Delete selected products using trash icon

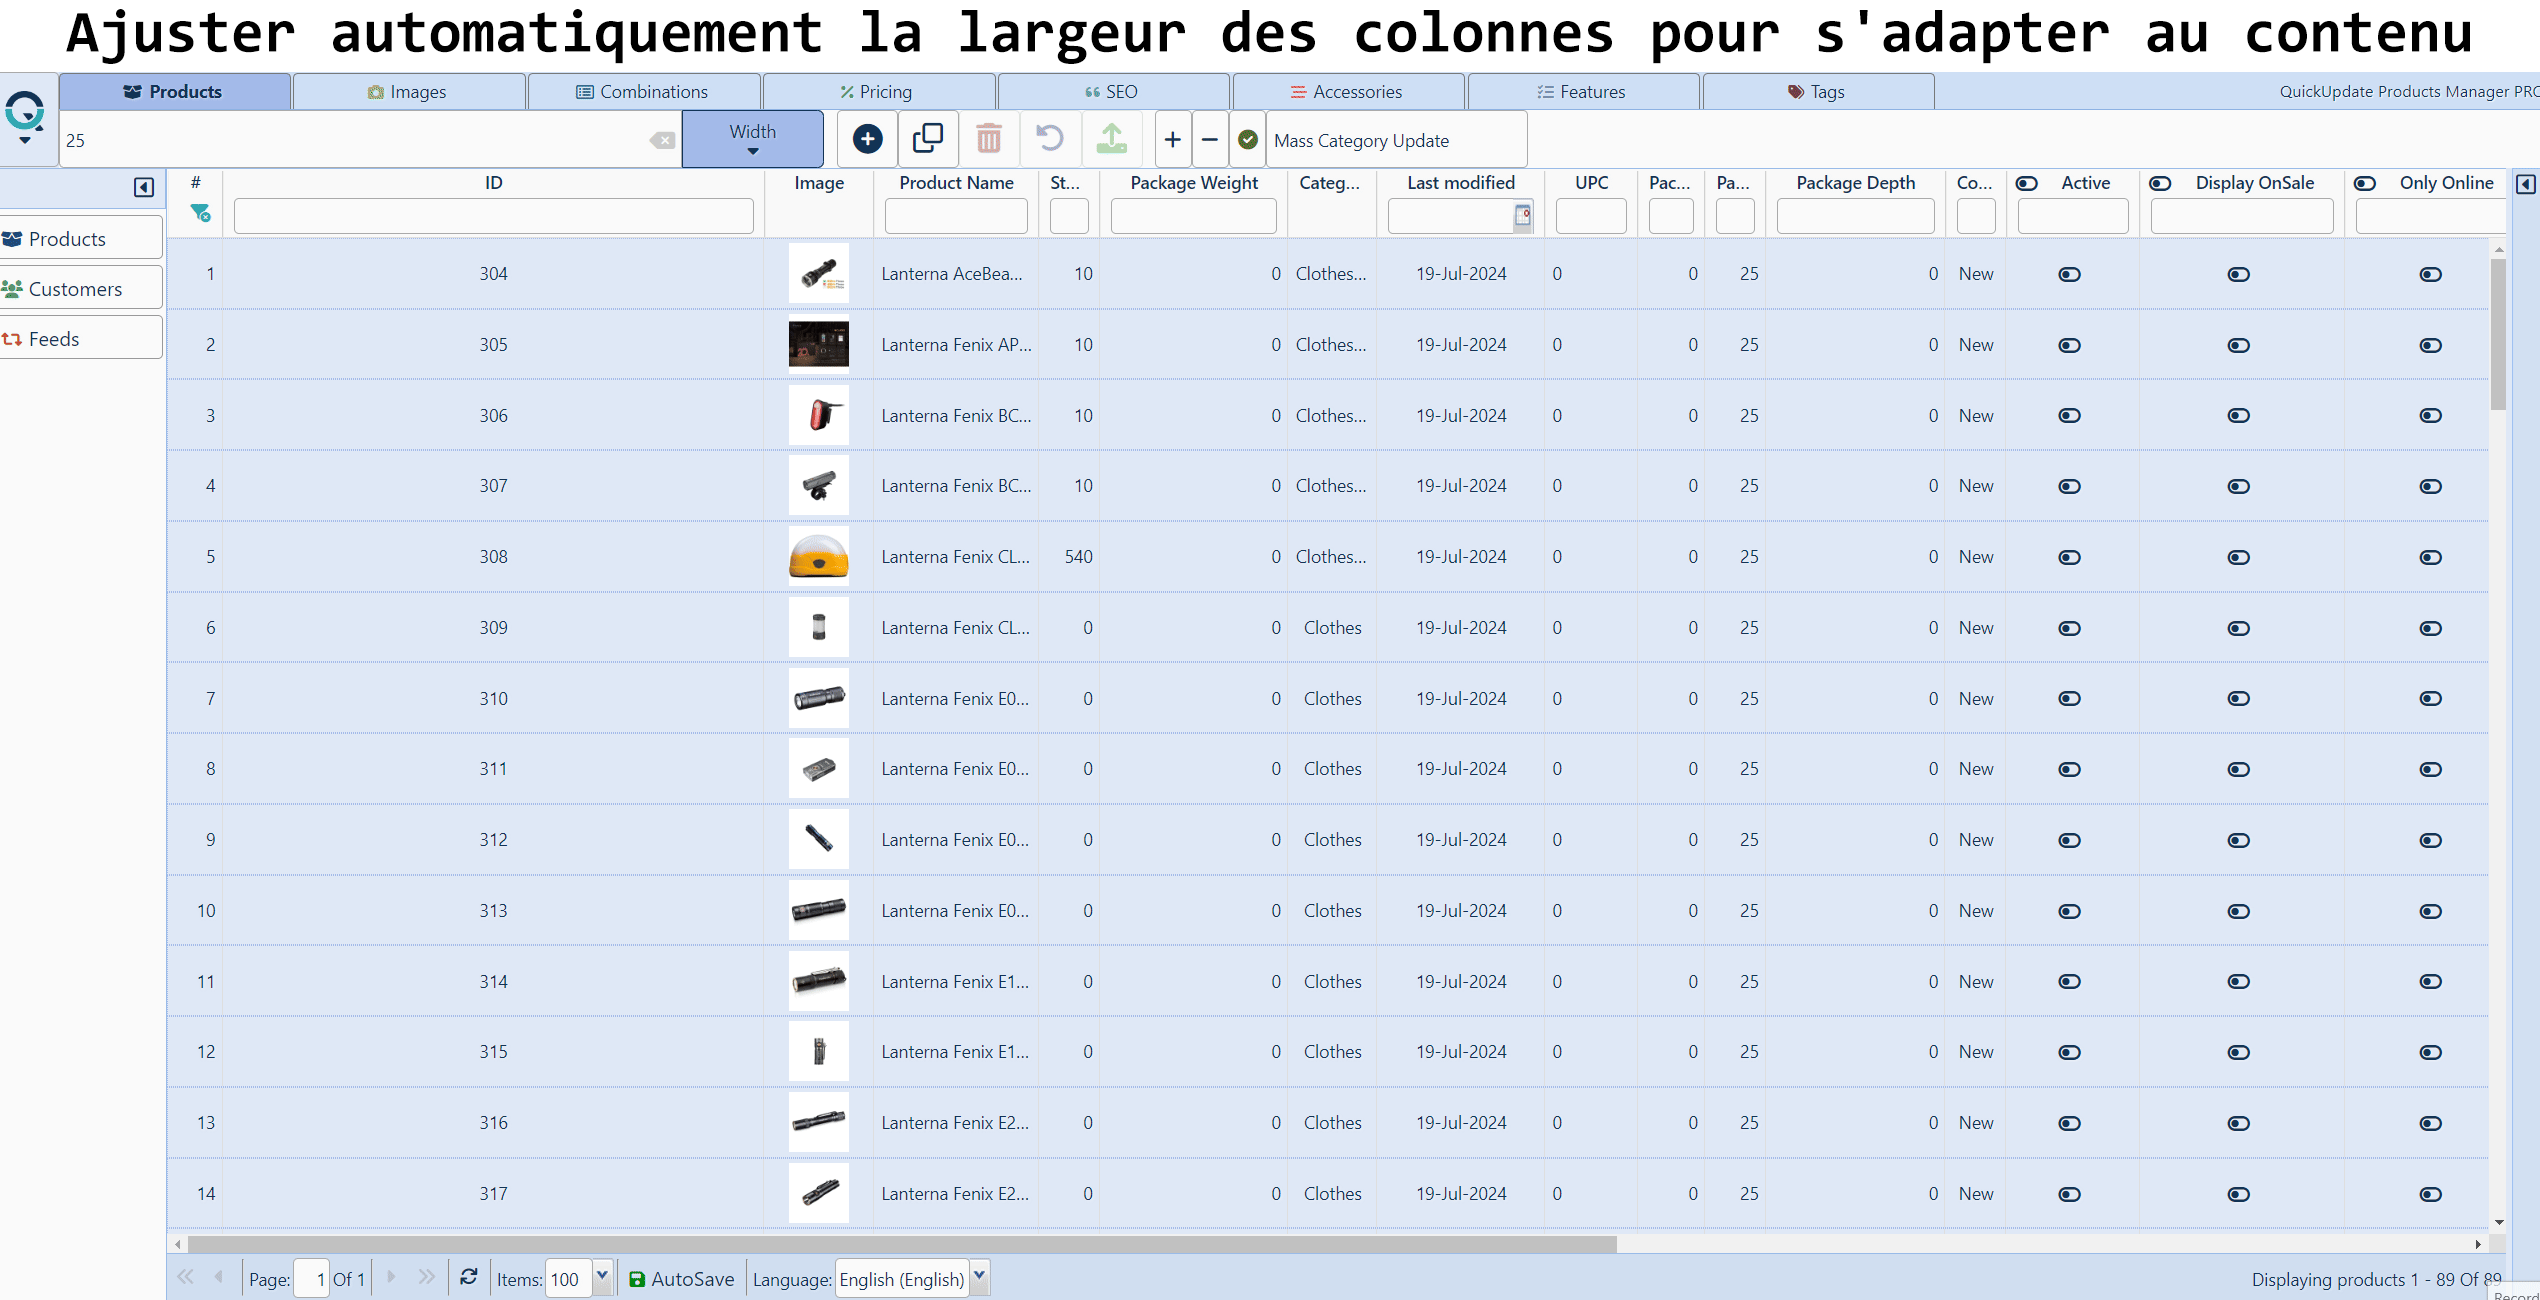989,139
